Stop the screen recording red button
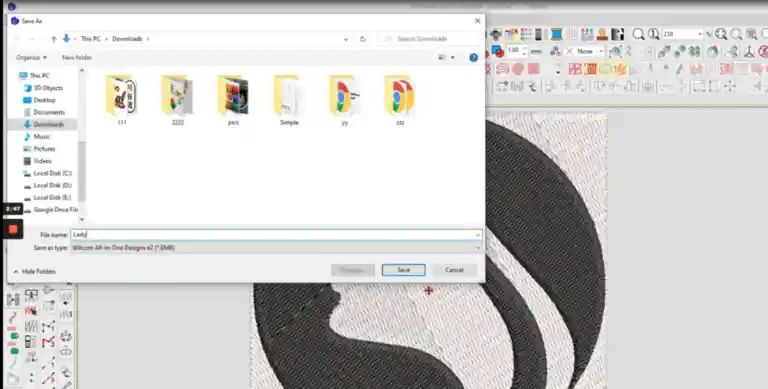The image size is (768, 389). coord(13,229)
